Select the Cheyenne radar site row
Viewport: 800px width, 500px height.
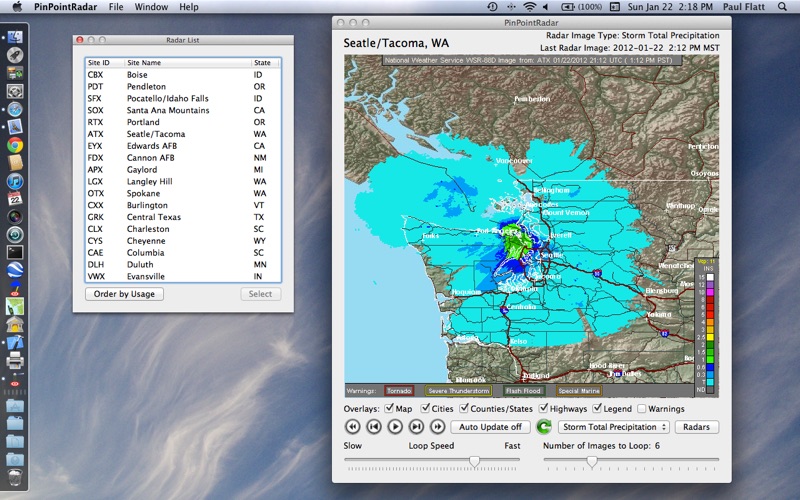click(183, 241)
